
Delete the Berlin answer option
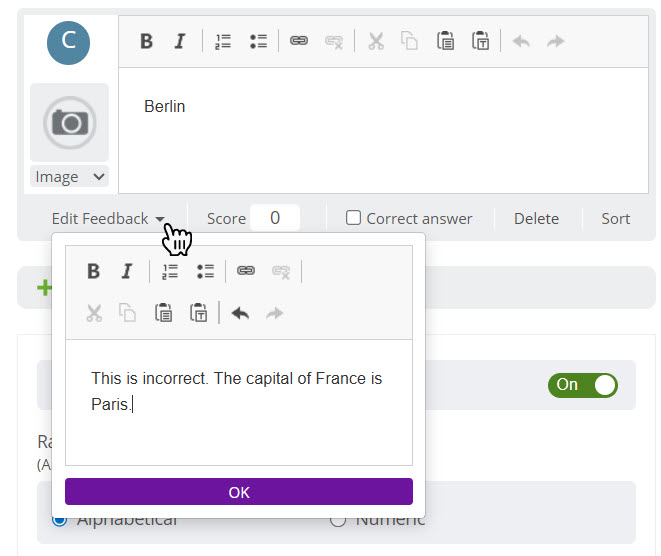point(537,218)
